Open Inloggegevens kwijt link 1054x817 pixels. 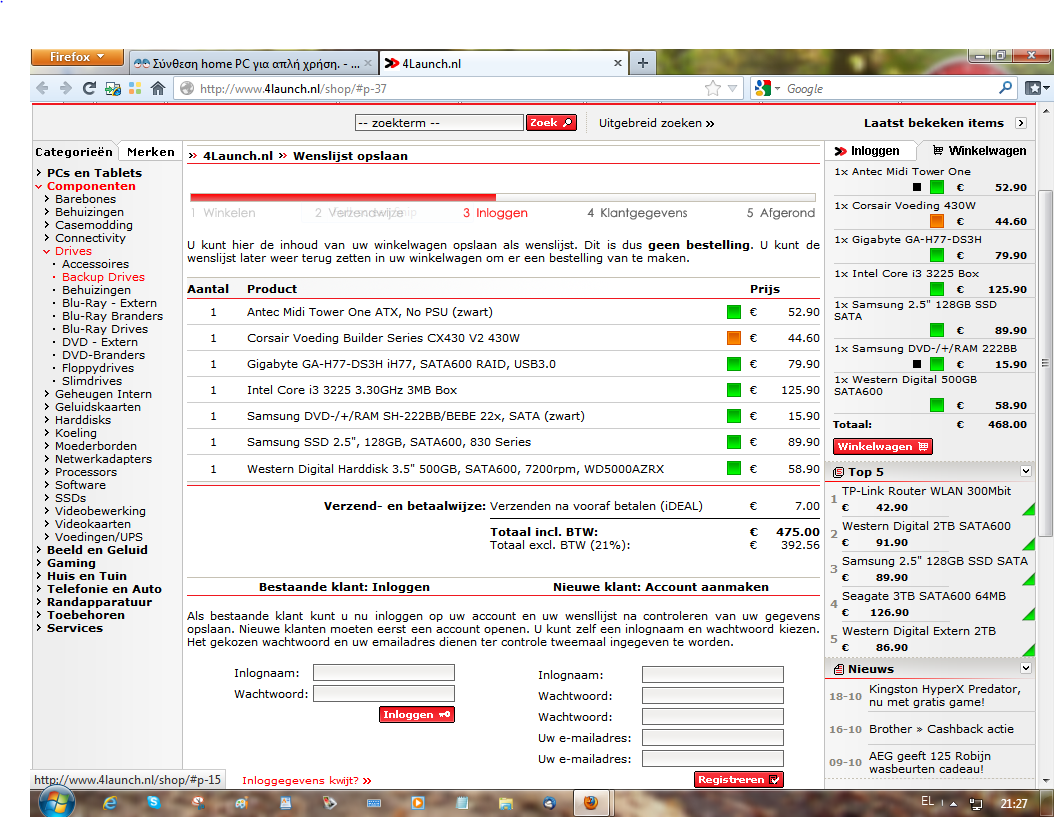coord(307,781)
